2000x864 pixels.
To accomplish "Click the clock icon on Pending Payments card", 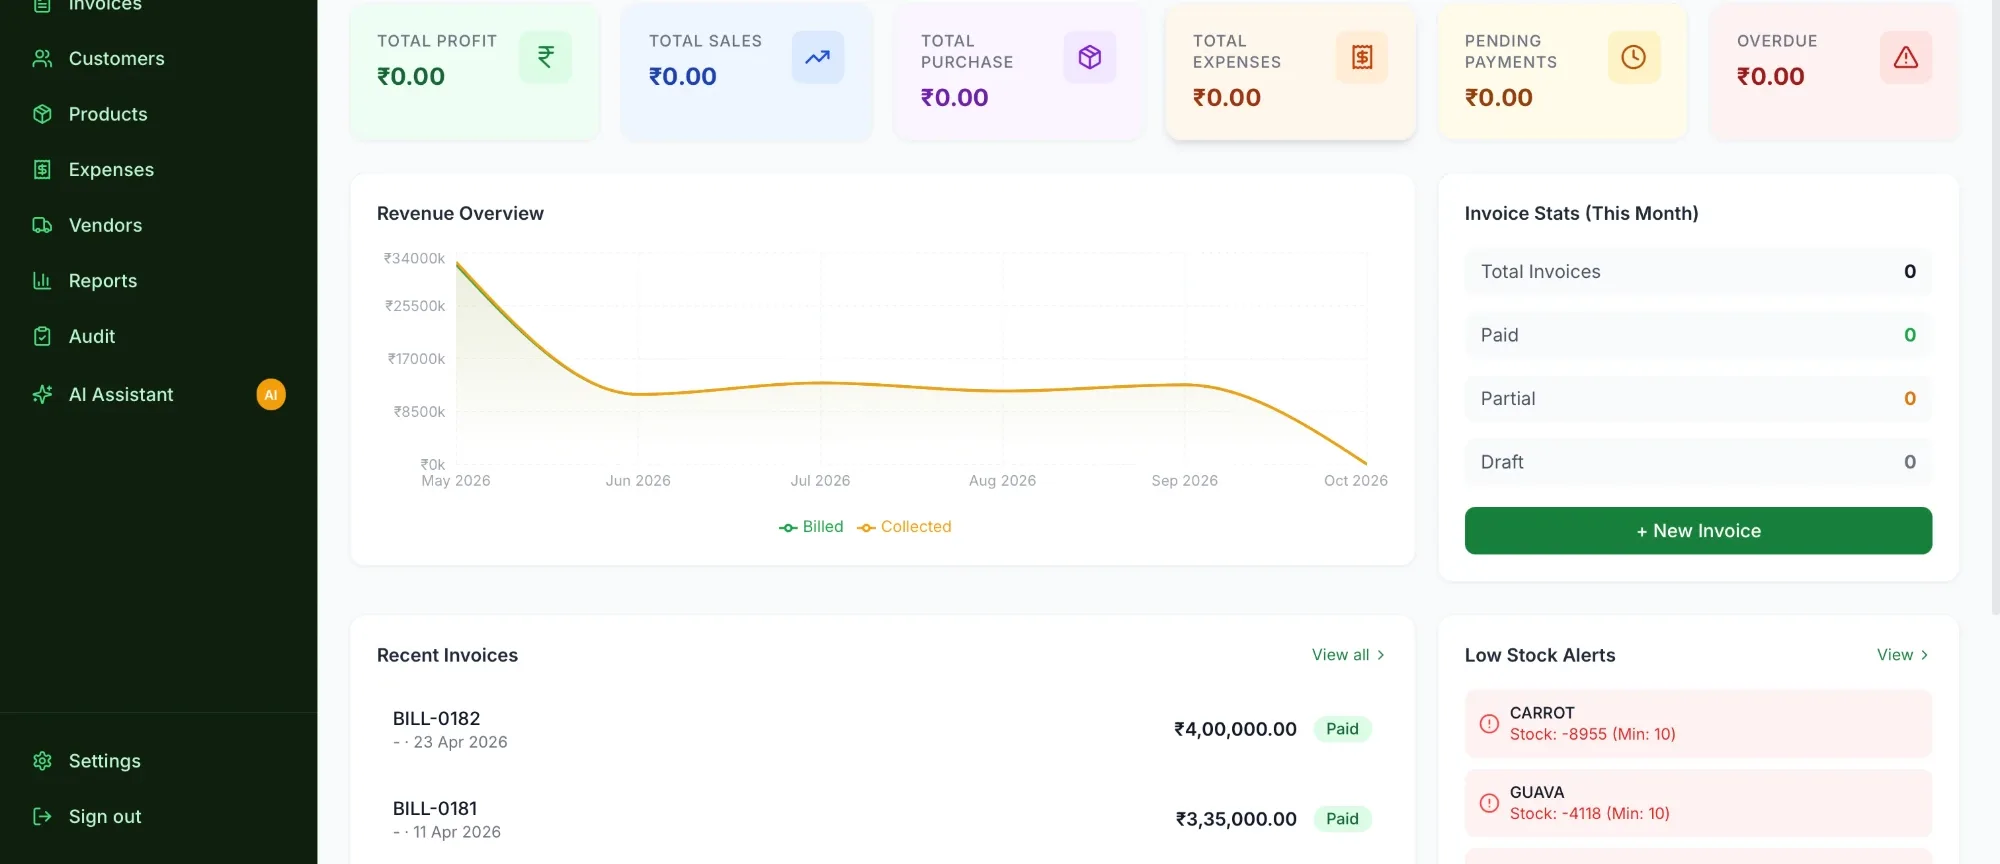I will [x=1634, y=57].
